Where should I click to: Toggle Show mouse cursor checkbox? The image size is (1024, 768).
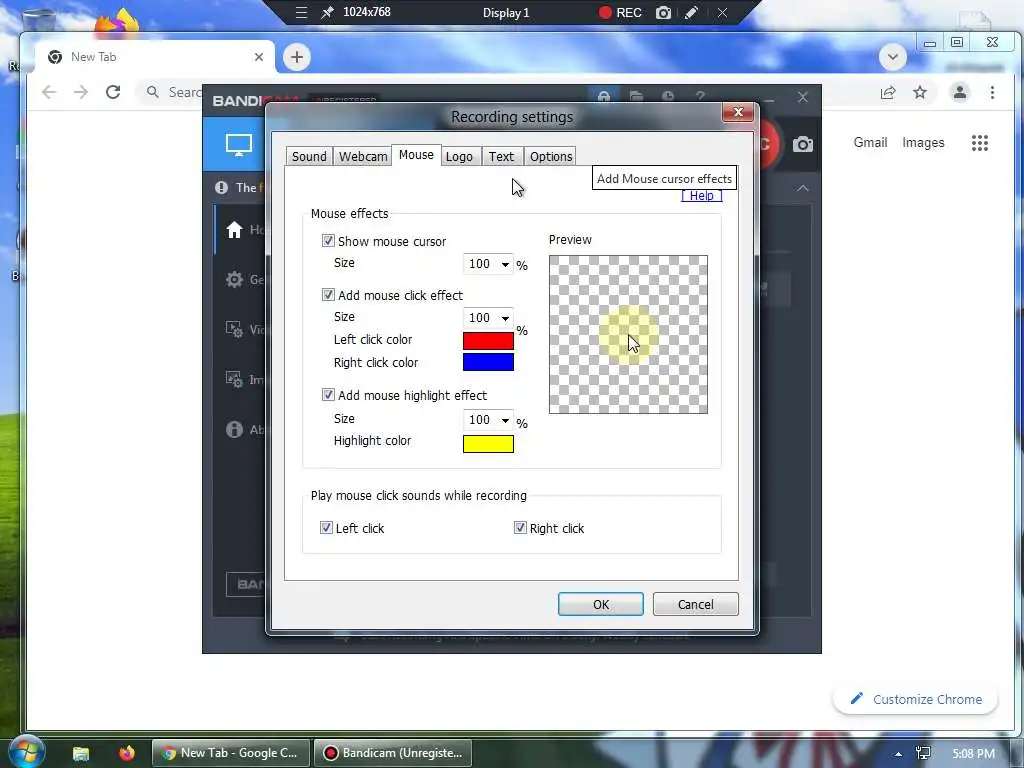(x=328, y=241)
